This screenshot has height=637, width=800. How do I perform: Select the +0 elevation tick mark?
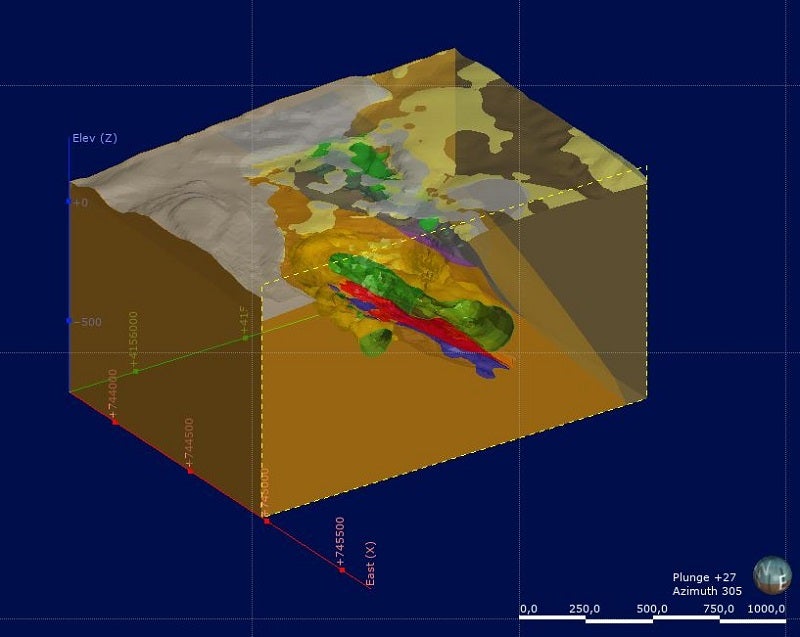pyautogui.click(x=70, y=202)
